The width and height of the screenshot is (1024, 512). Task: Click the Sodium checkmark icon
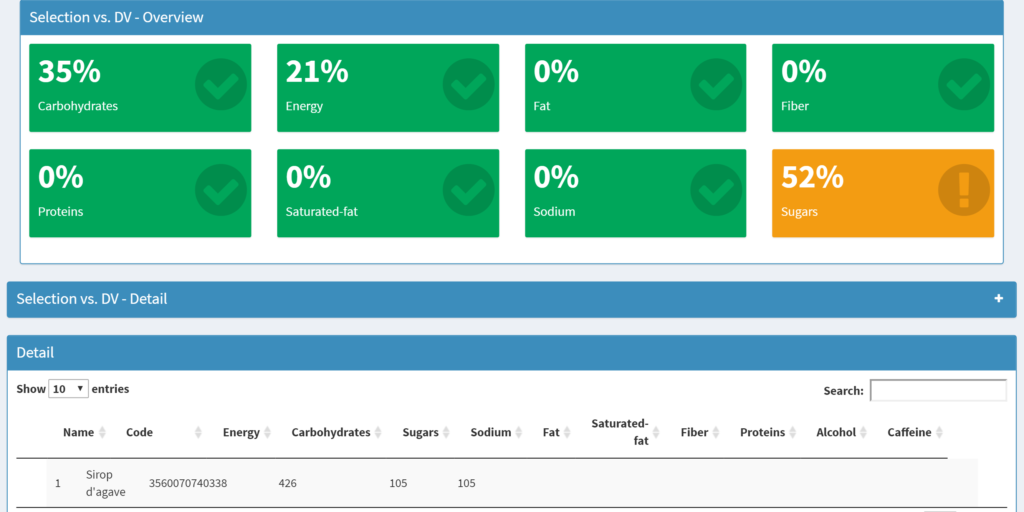click(x=715, y=190)
